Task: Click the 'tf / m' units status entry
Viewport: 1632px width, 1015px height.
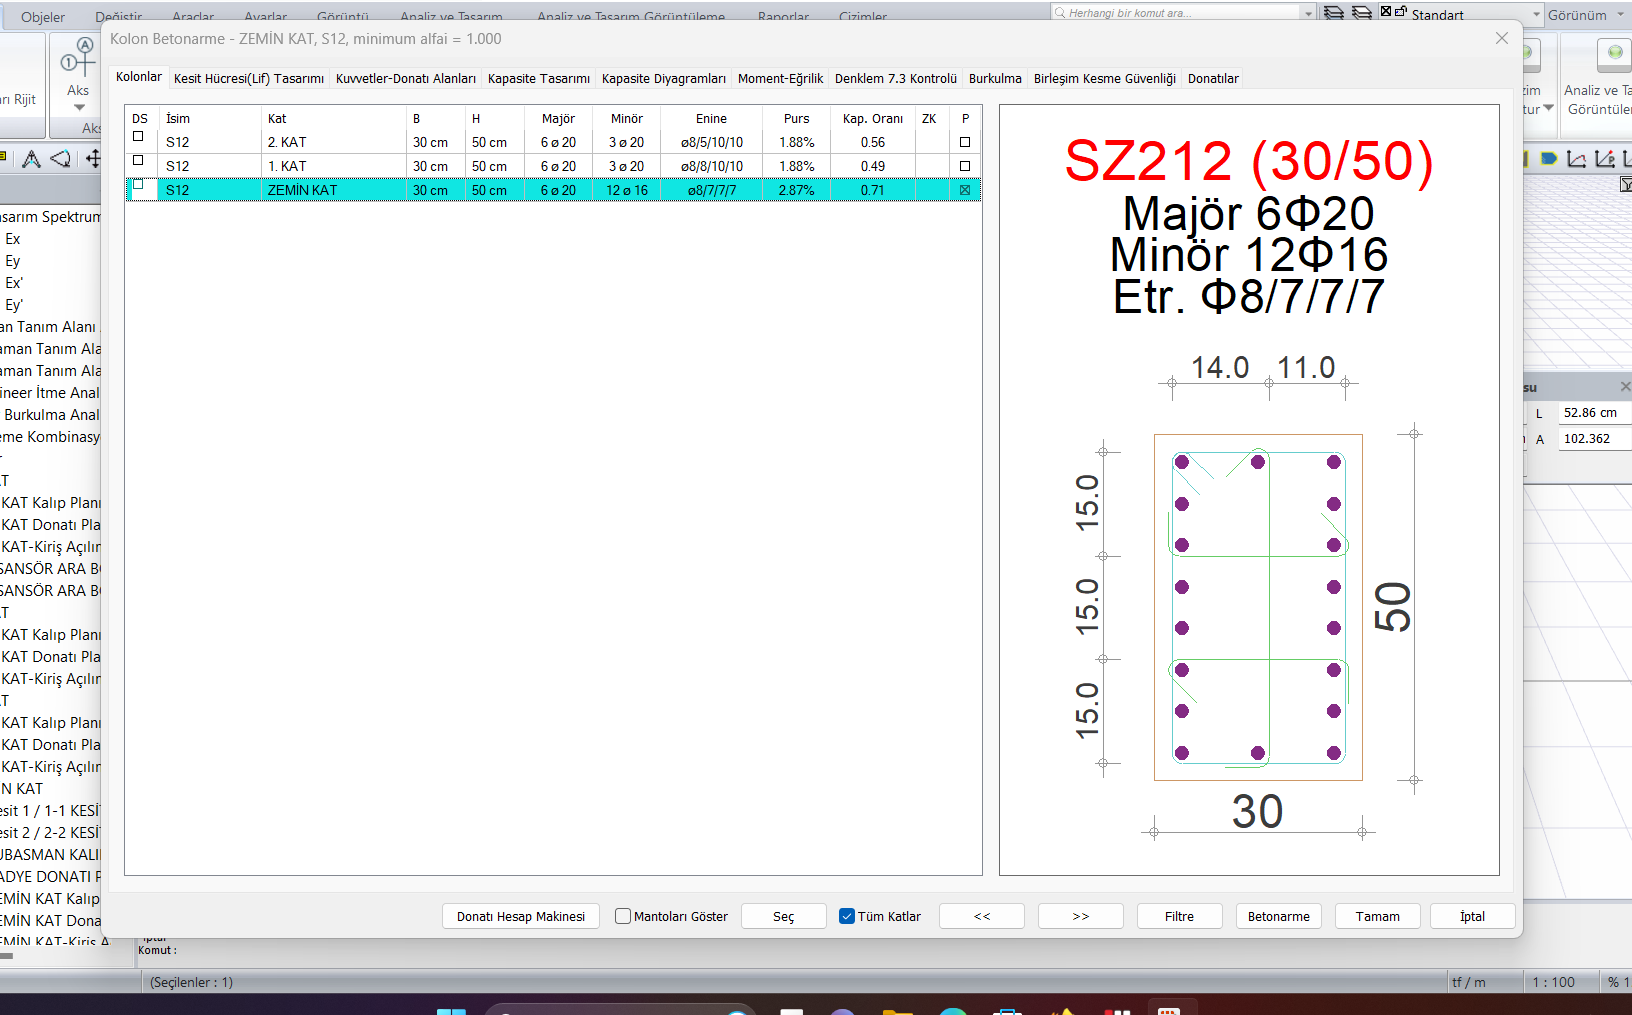Action: pos(1468,982)
